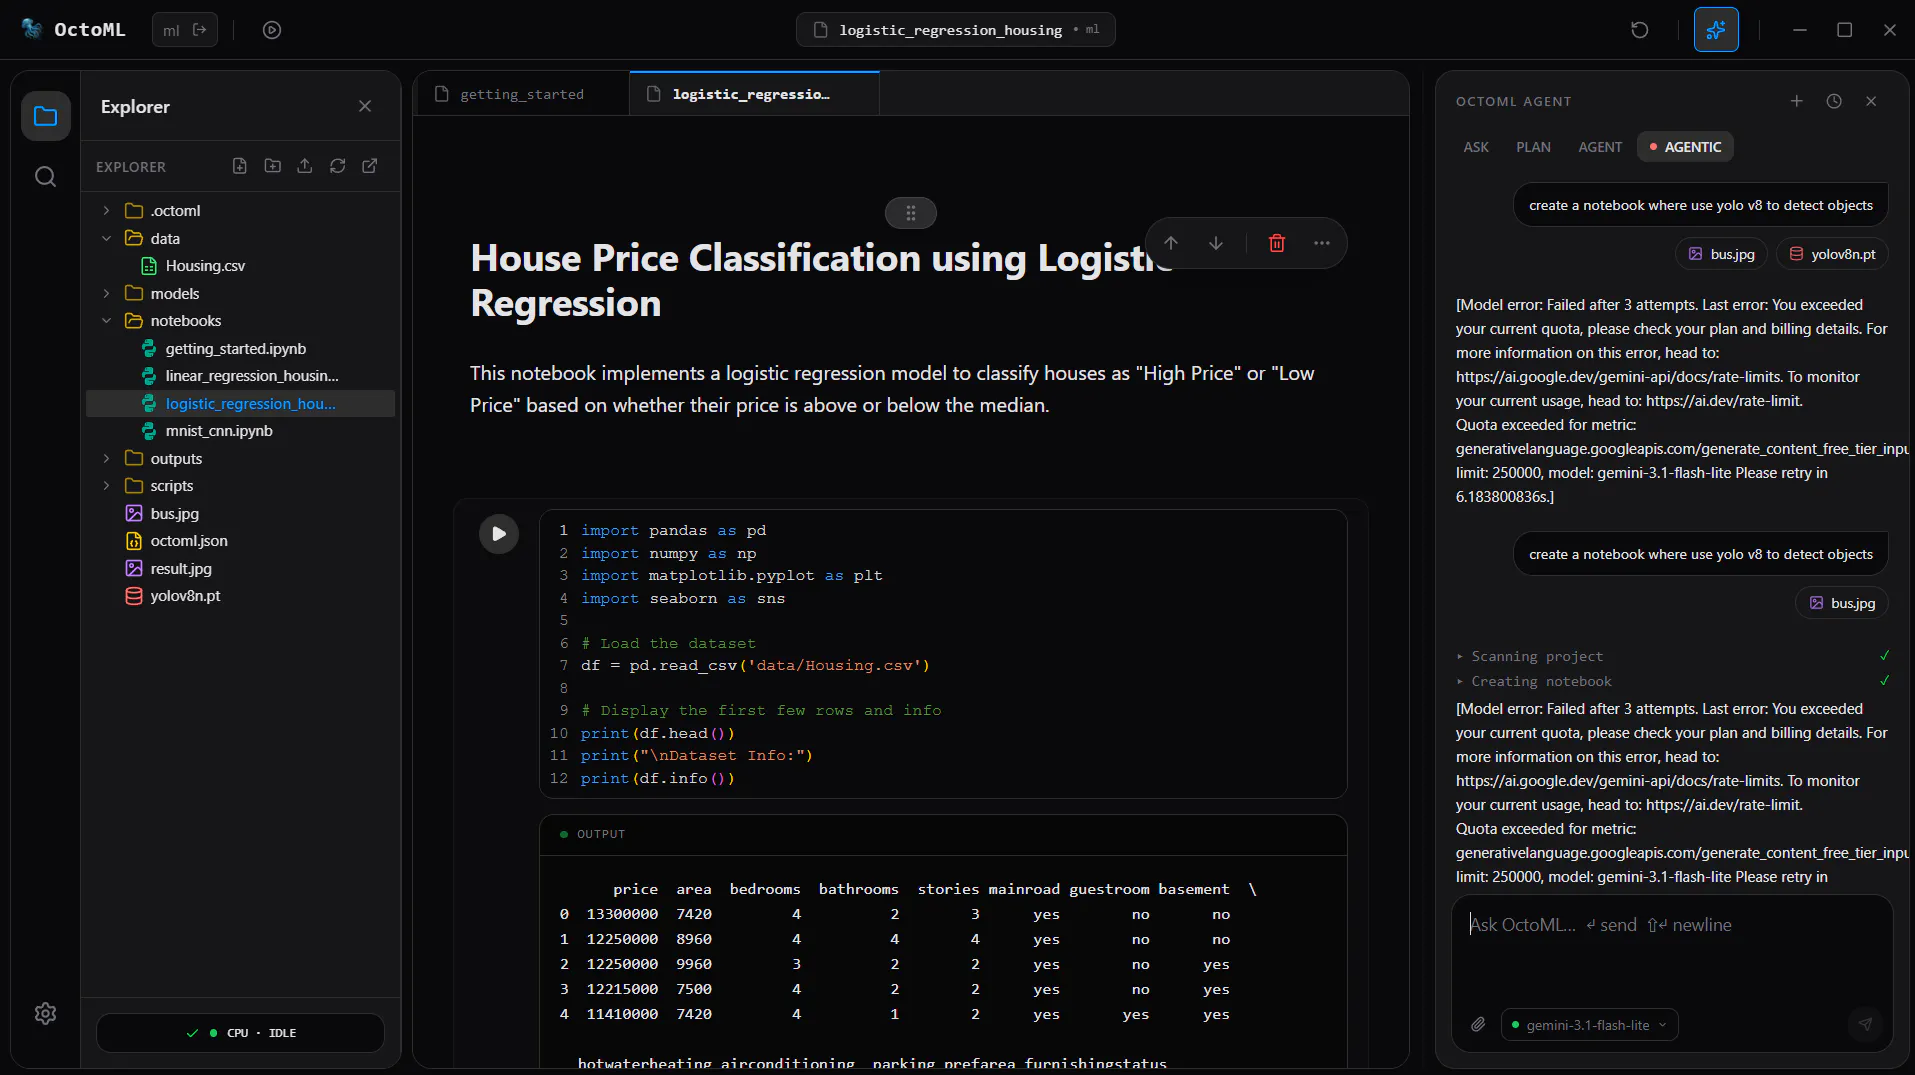
Task: Select logistic_regression_hou... notebook in tree
Action: [x=240, y=404]
